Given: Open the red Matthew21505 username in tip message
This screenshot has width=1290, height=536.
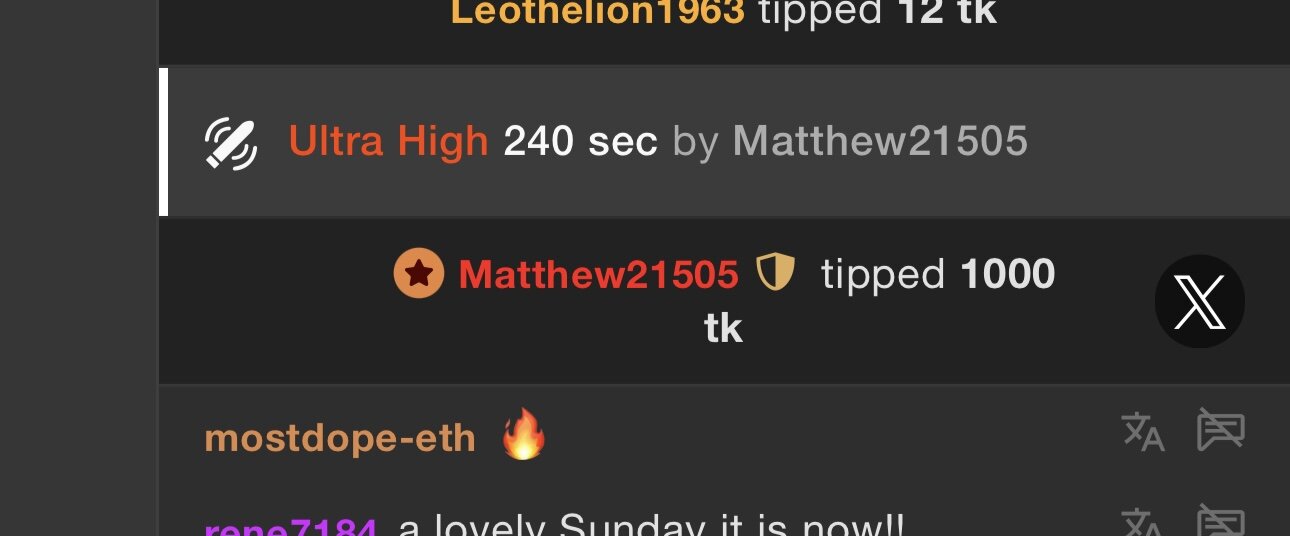Looking at the screenshot, I should click(598, 274).
